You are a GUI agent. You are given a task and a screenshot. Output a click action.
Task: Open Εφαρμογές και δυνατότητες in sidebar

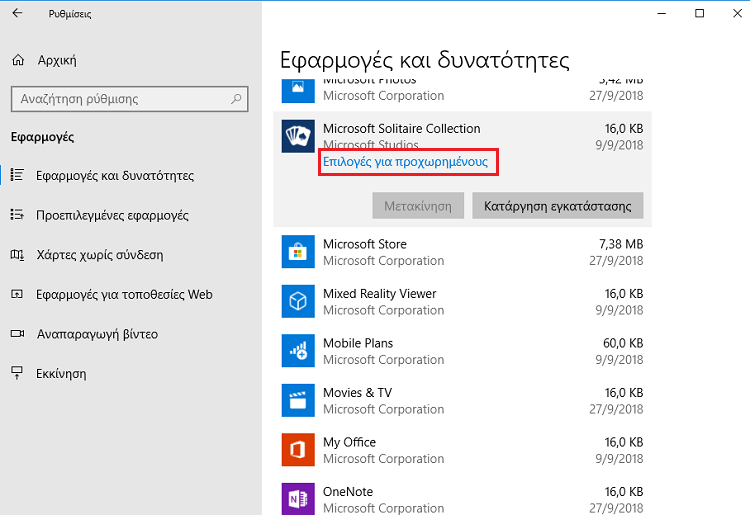(x=115, y=175)
